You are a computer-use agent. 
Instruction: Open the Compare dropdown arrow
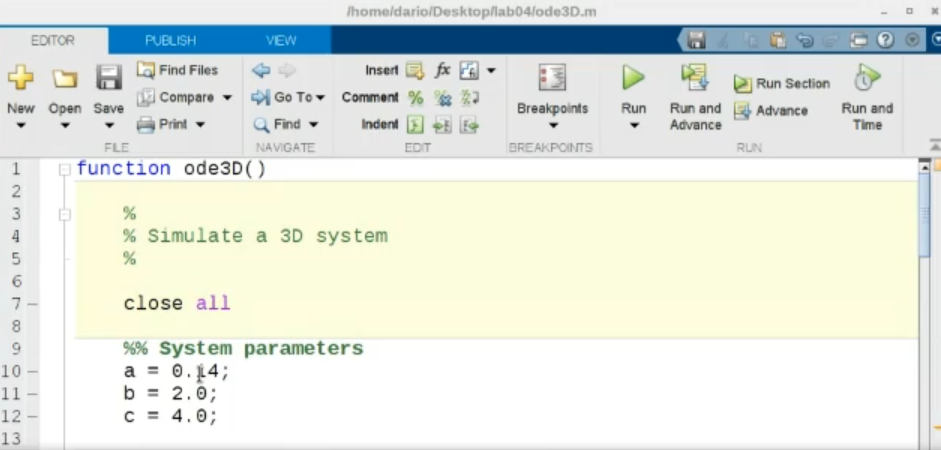(x=227, y=98)
